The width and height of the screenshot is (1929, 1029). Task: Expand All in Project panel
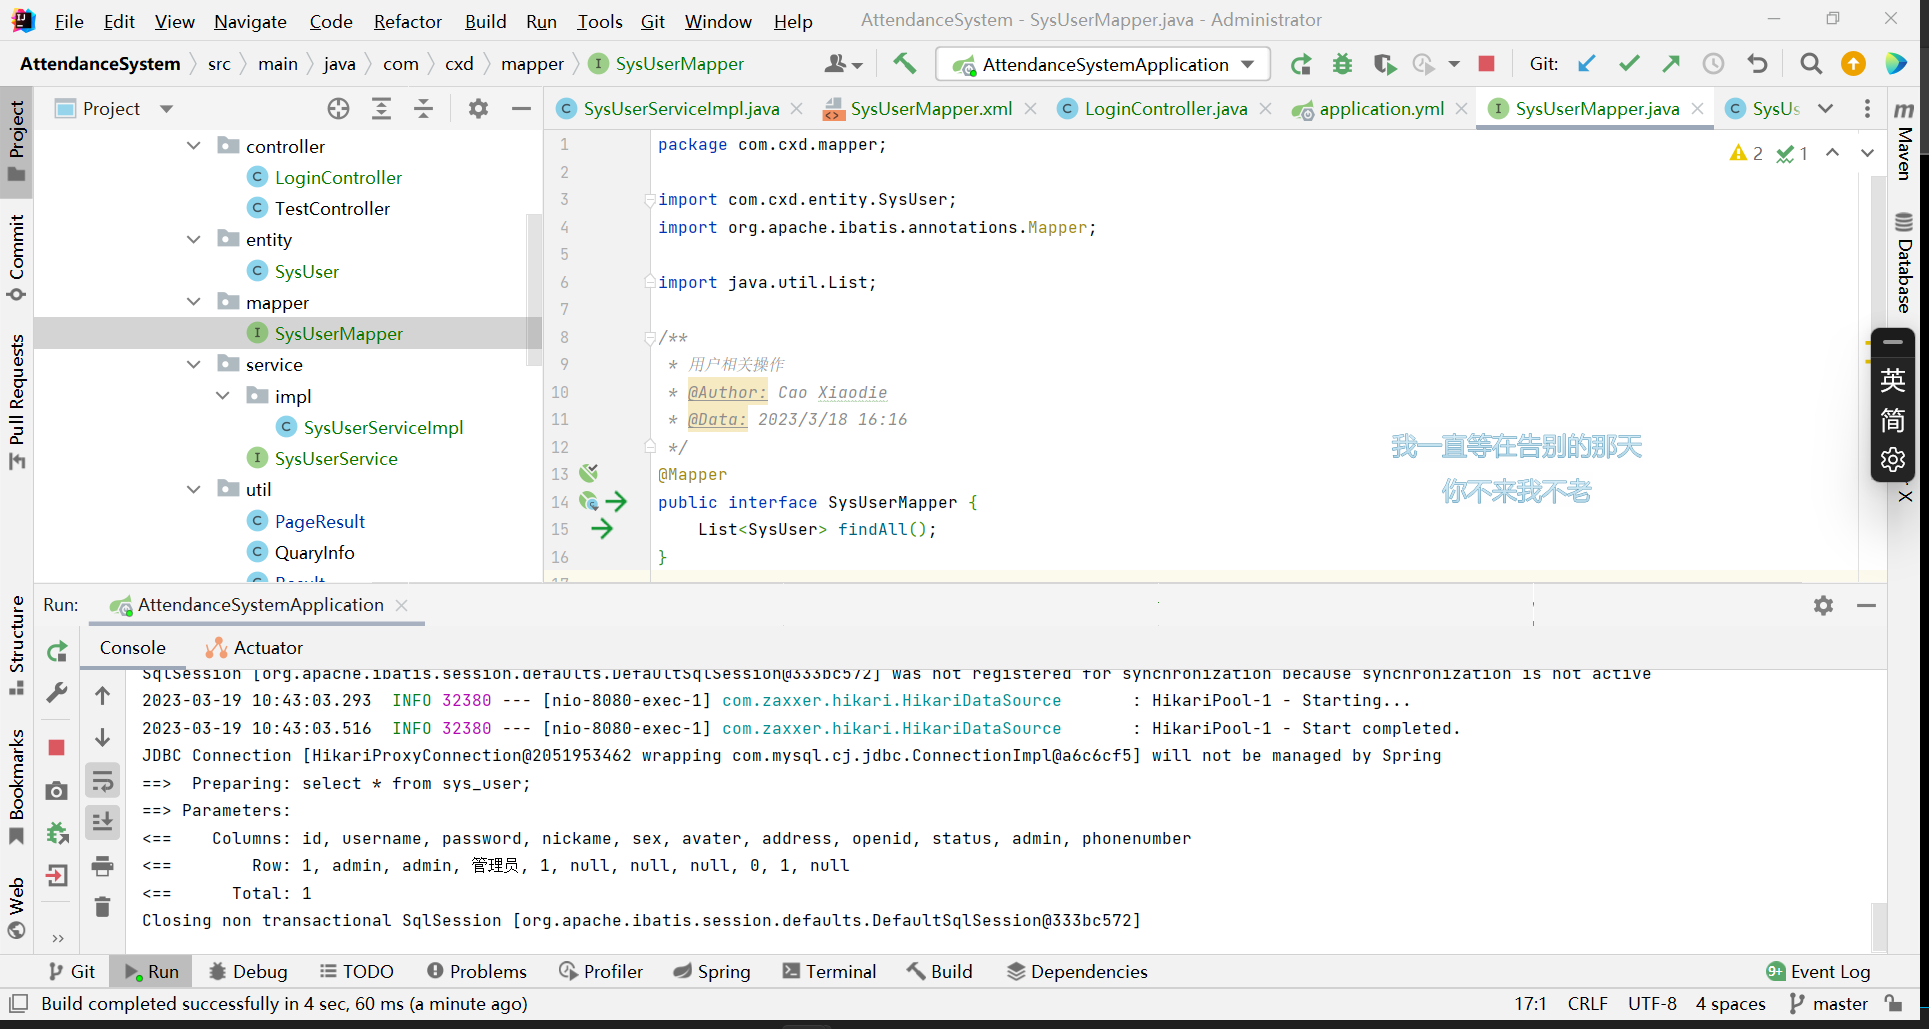[381, 108]
